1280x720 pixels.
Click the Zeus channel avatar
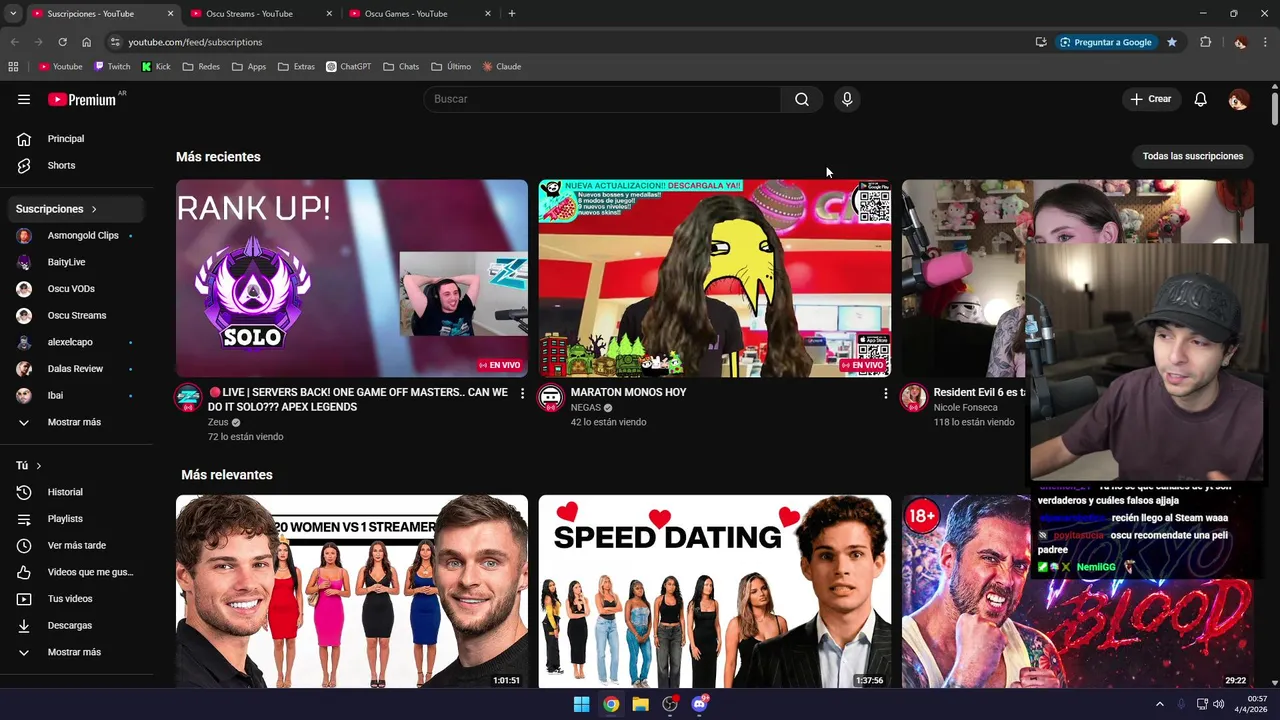(188, 398)
